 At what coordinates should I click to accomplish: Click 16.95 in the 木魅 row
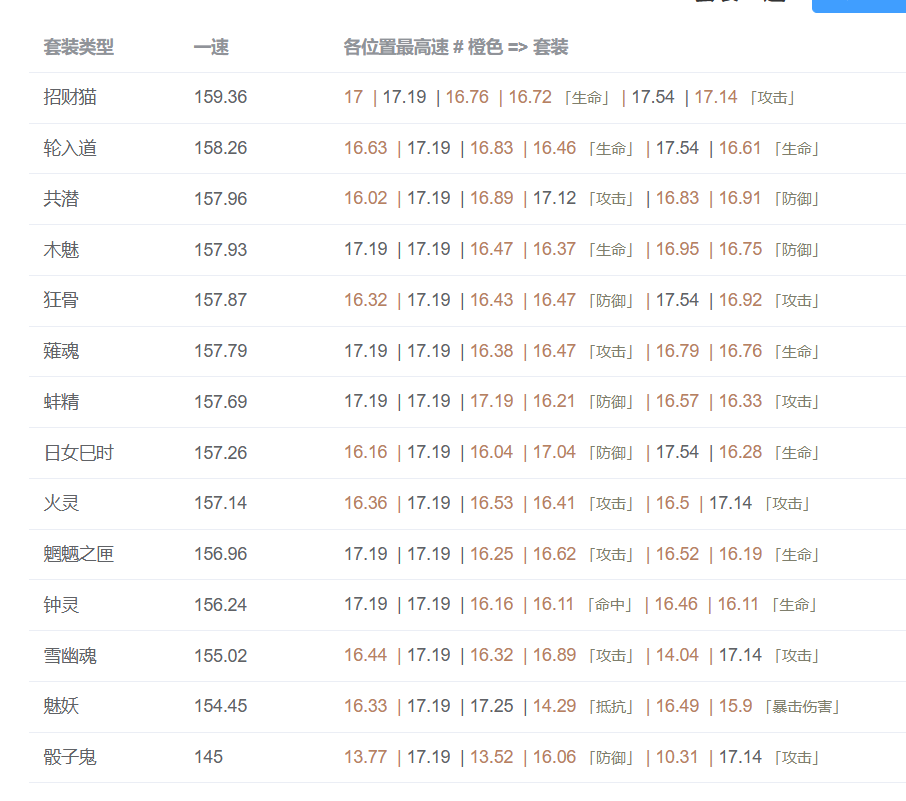coord(677,249)
